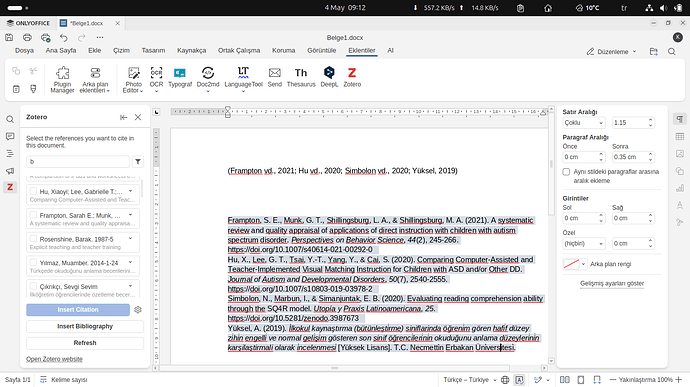
Task: Print the document
Action: tap(27, 37)
